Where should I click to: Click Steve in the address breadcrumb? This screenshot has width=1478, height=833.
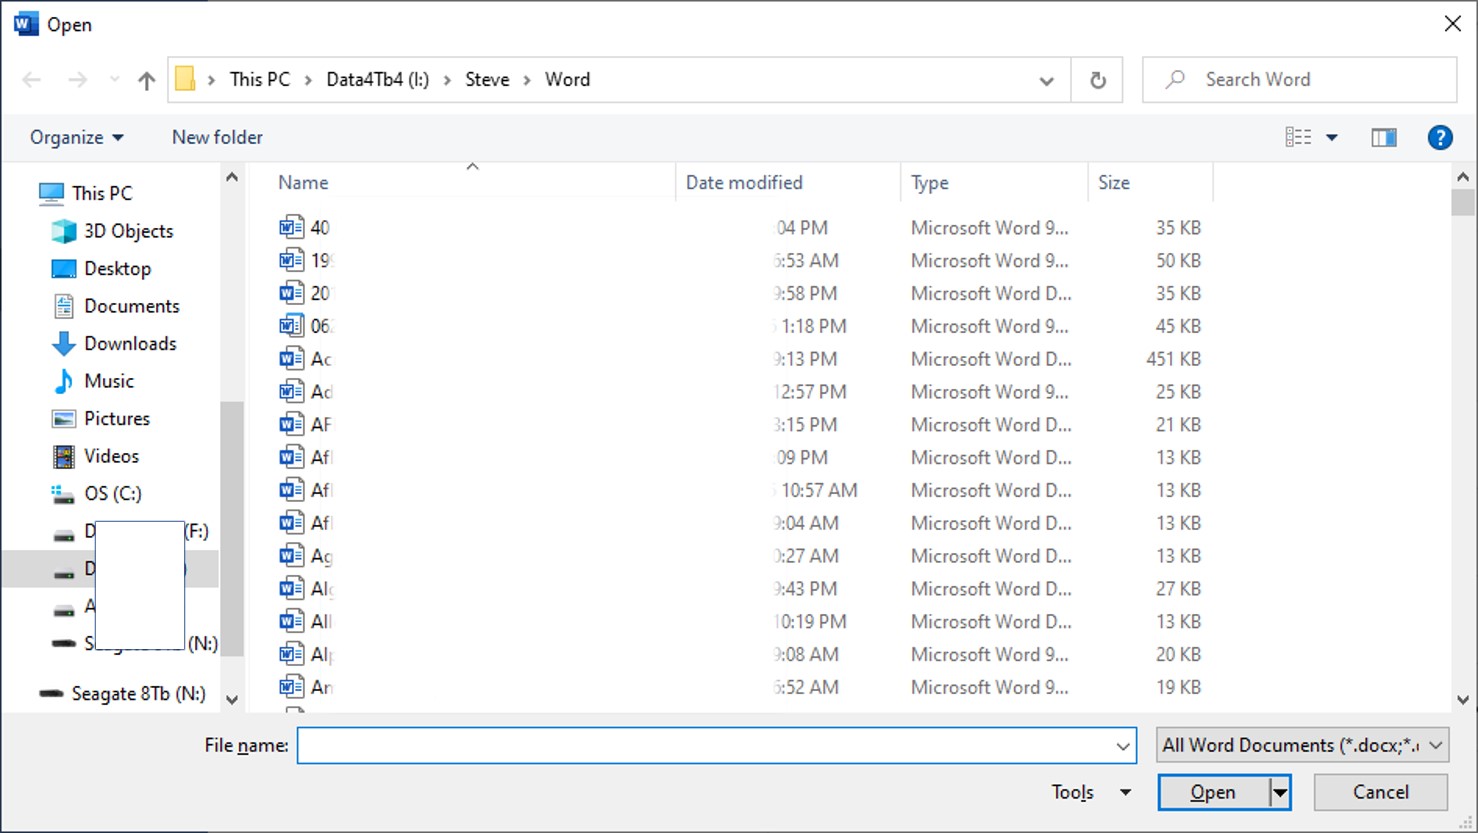(487, 80)
